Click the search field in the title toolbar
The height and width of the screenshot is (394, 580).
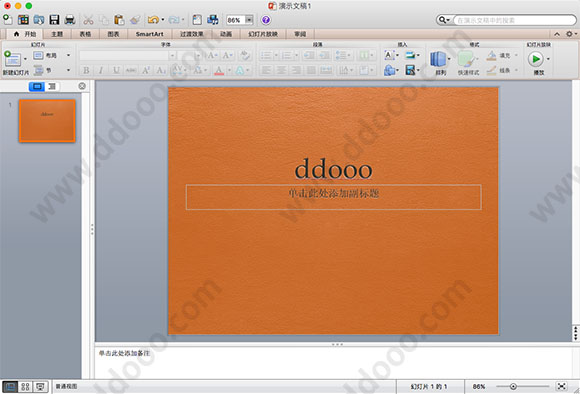tap(515, 20)
